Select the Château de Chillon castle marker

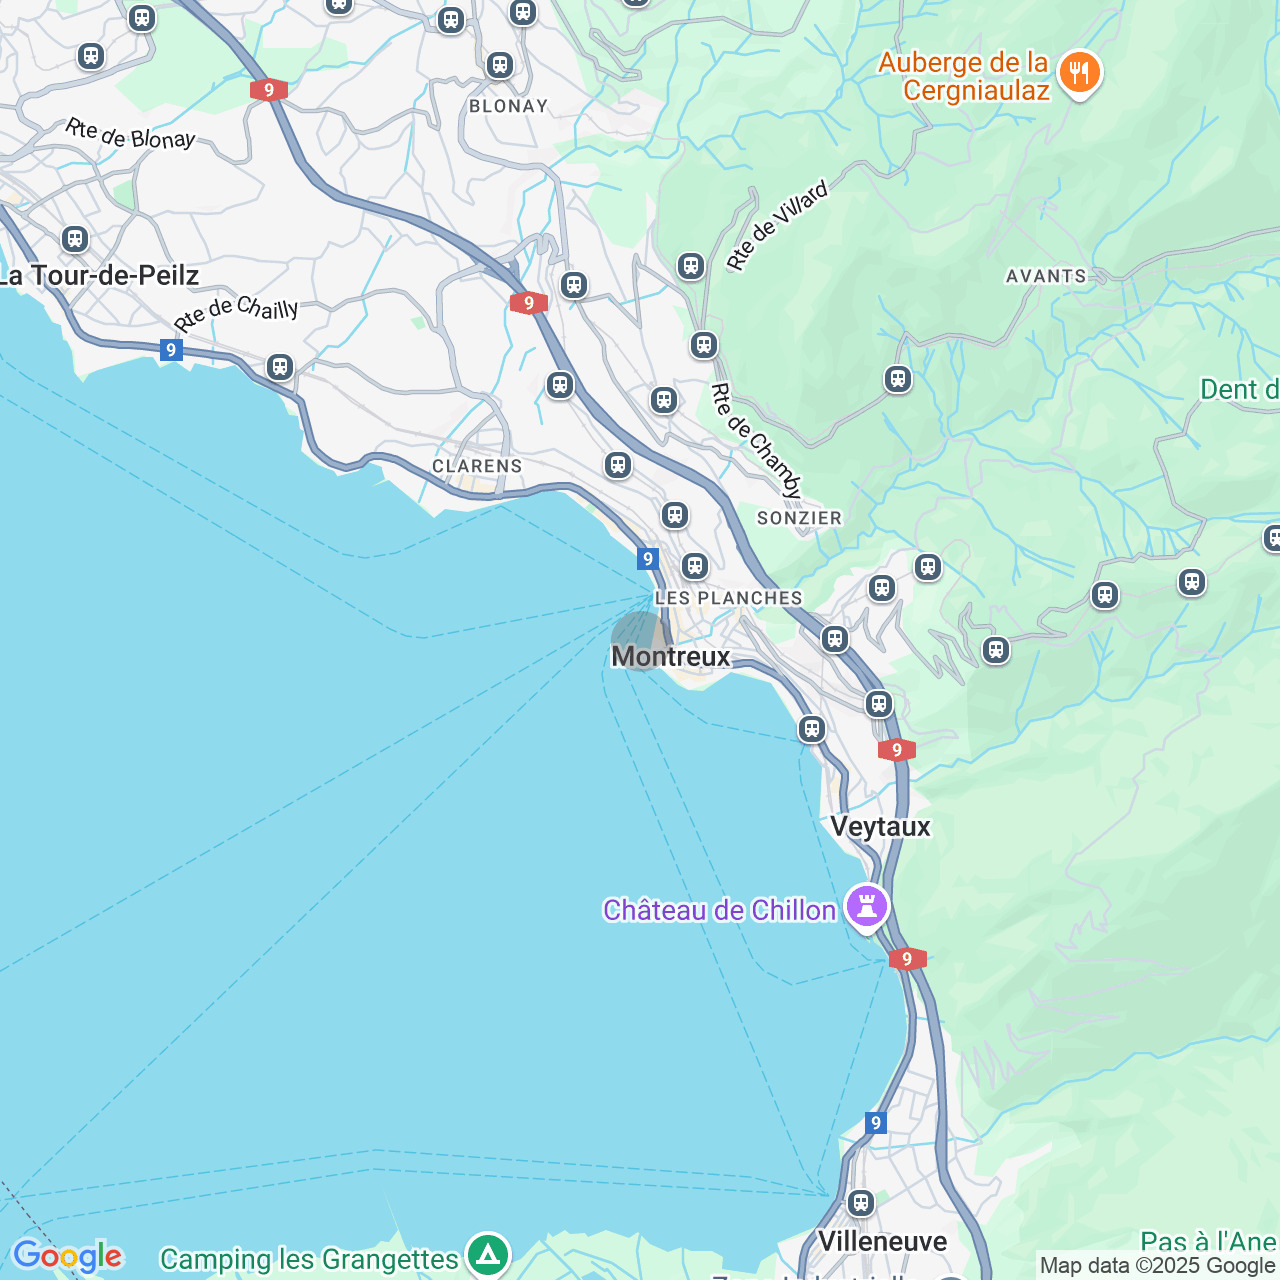[867, 908]
